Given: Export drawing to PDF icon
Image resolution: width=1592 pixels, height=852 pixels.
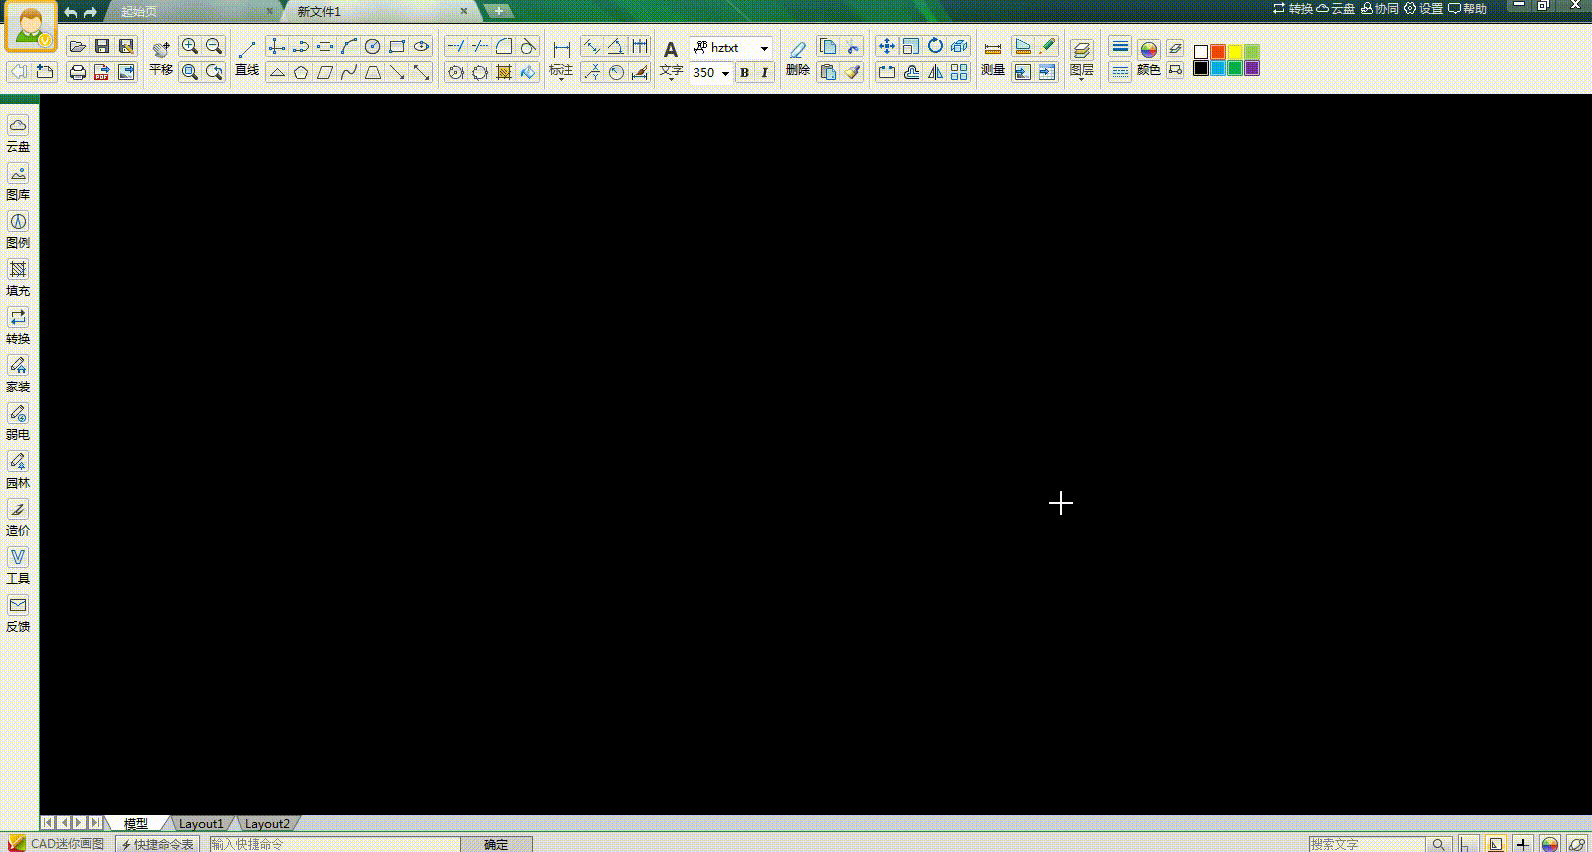Looking at the screenshot, I should click(x=102, y=72).
